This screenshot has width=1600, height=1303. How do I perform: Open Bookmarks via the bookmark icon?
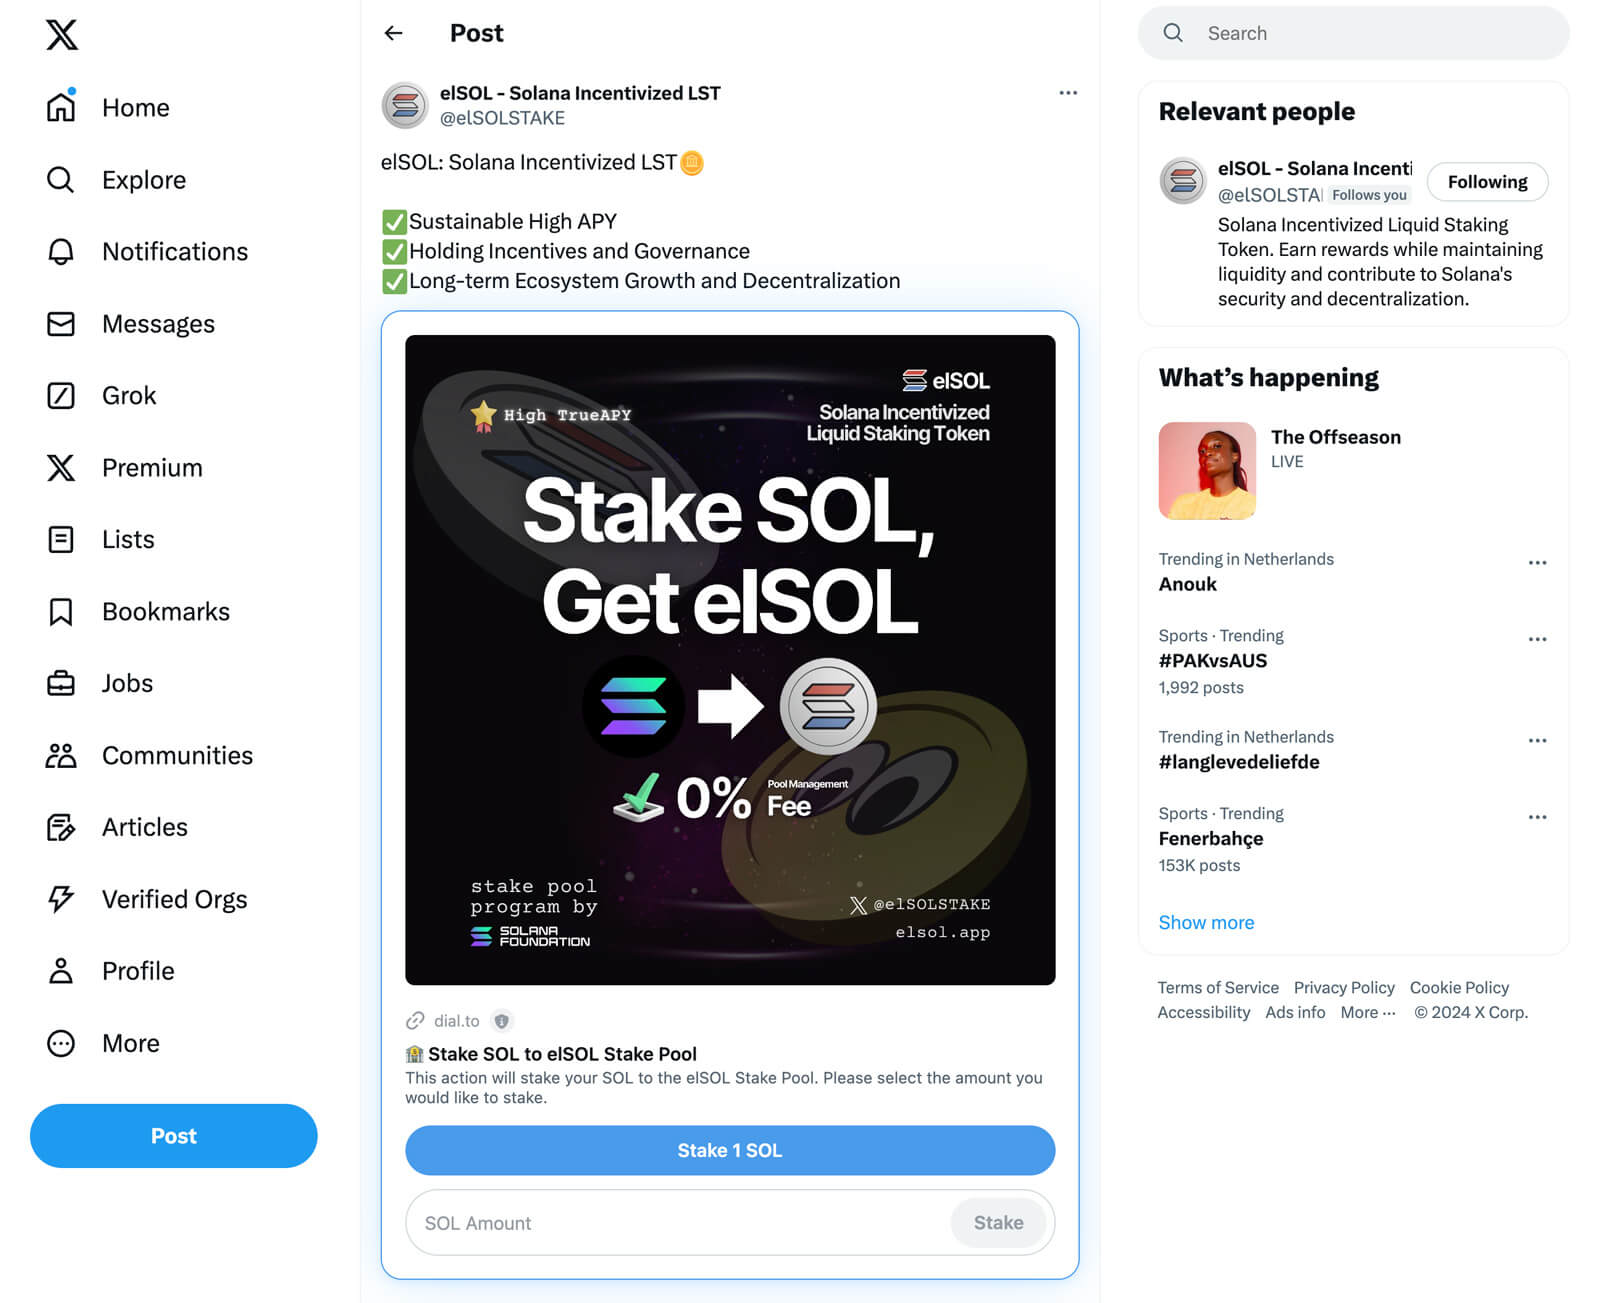61,612
